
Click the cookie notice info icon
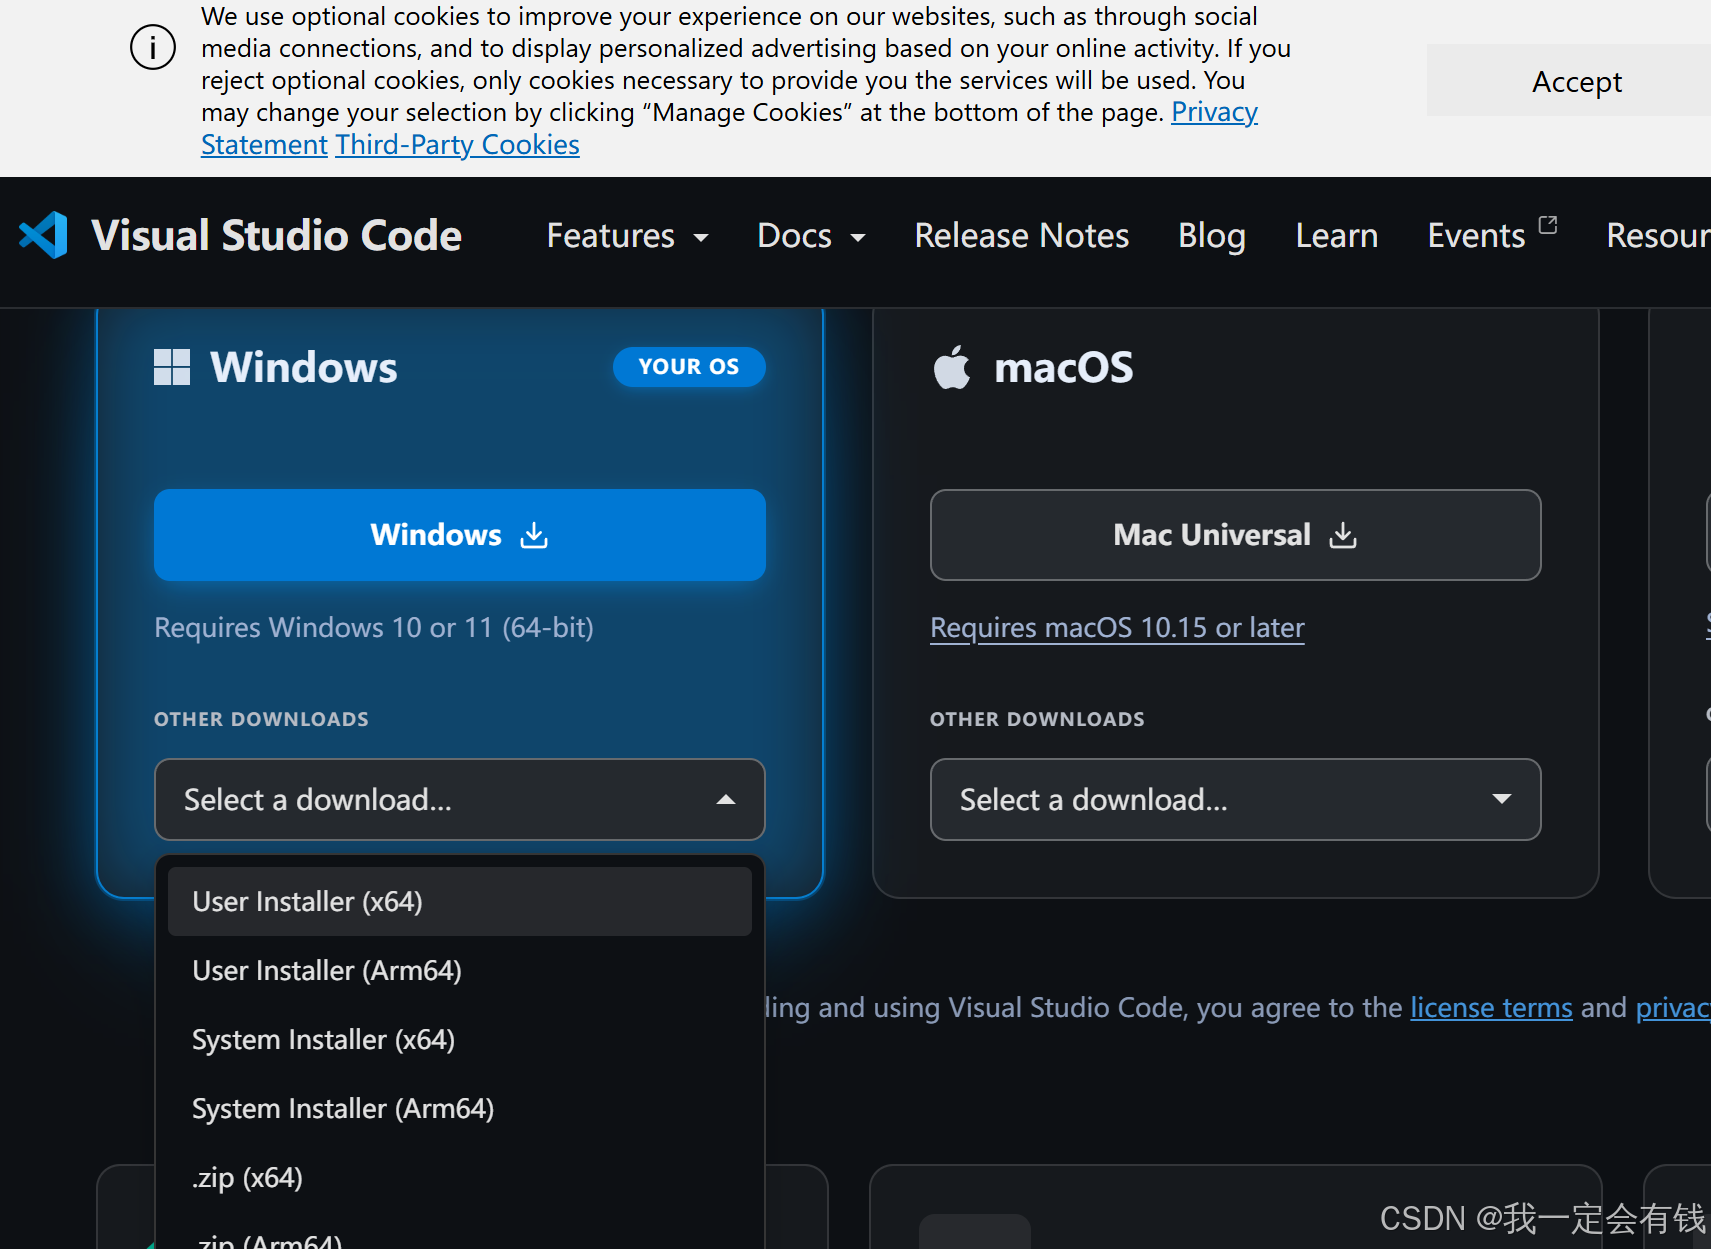coord(153,47)
